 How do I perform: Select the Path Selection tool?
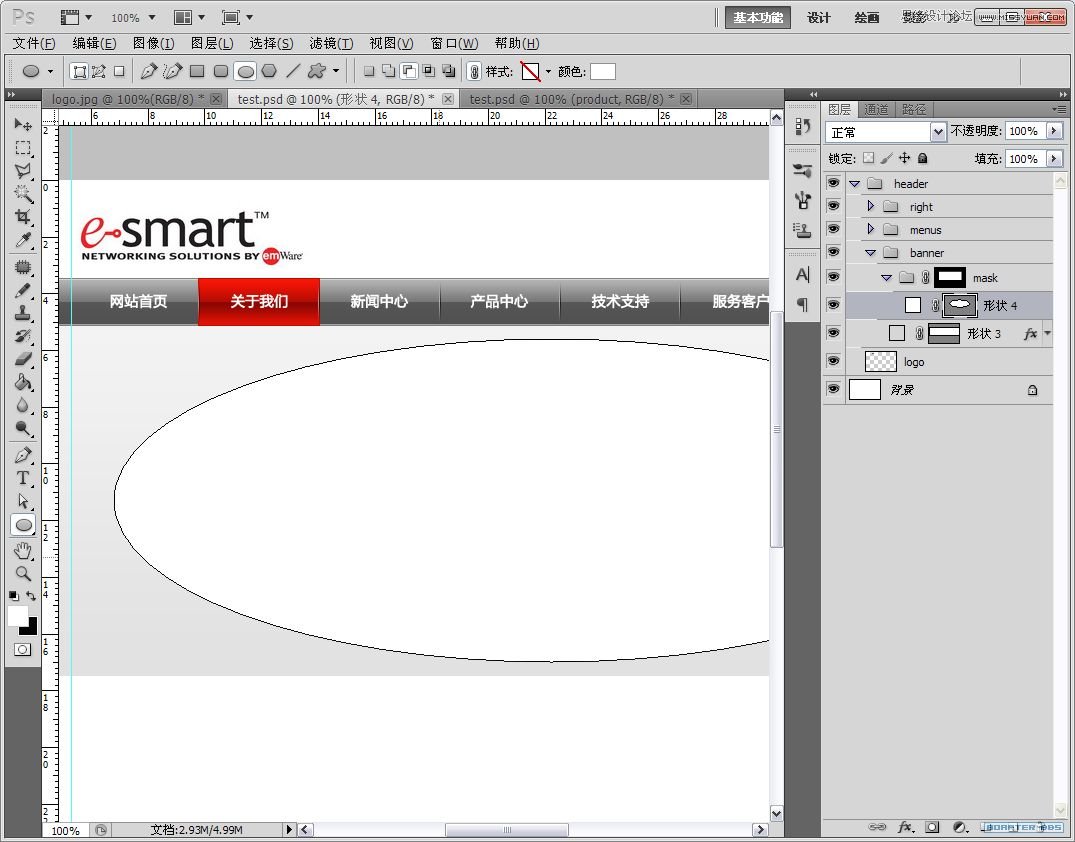23,501
